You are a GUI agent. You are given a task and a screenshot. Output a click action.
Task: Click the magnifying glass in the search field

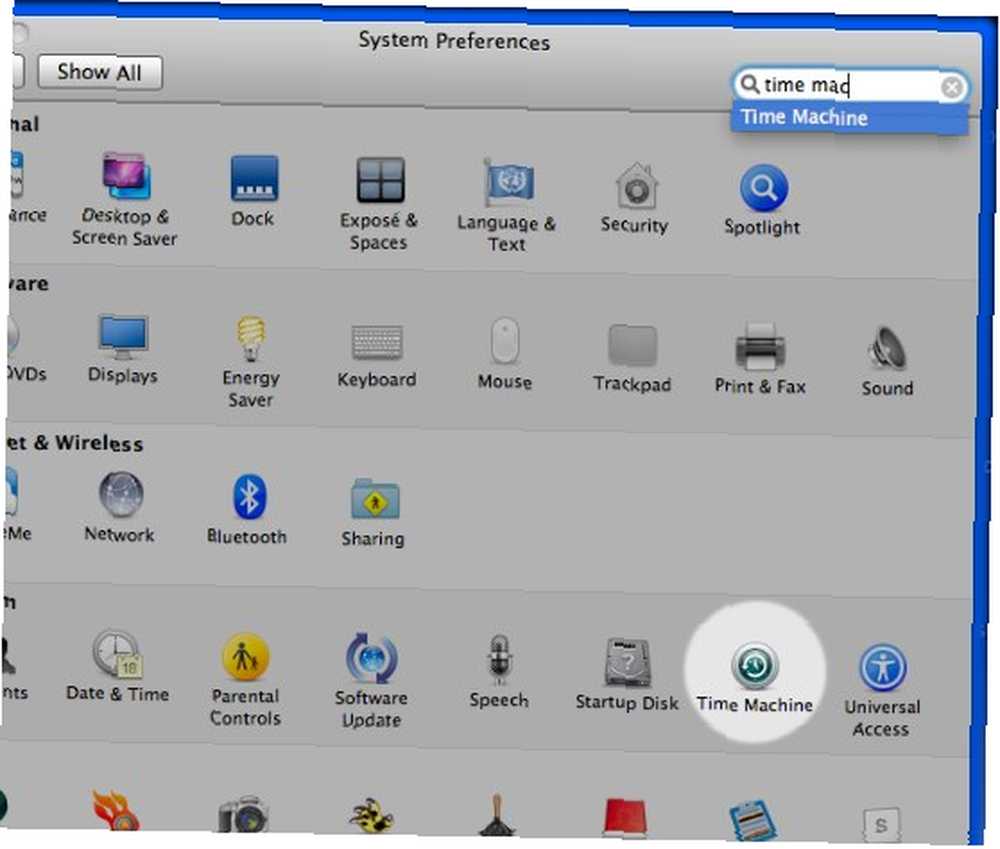point(750,84)
